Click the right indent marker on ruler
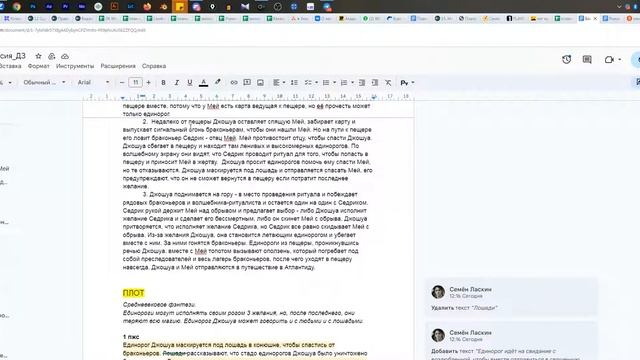 [373, 97]
